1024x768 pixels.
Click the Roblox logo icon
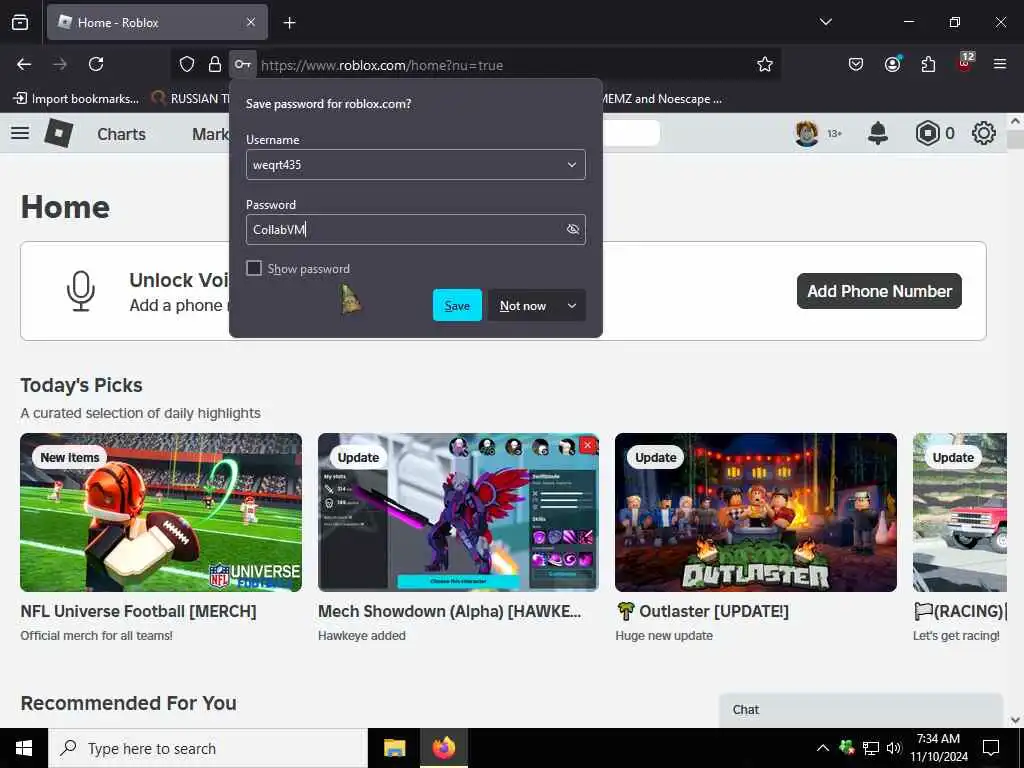59,133
